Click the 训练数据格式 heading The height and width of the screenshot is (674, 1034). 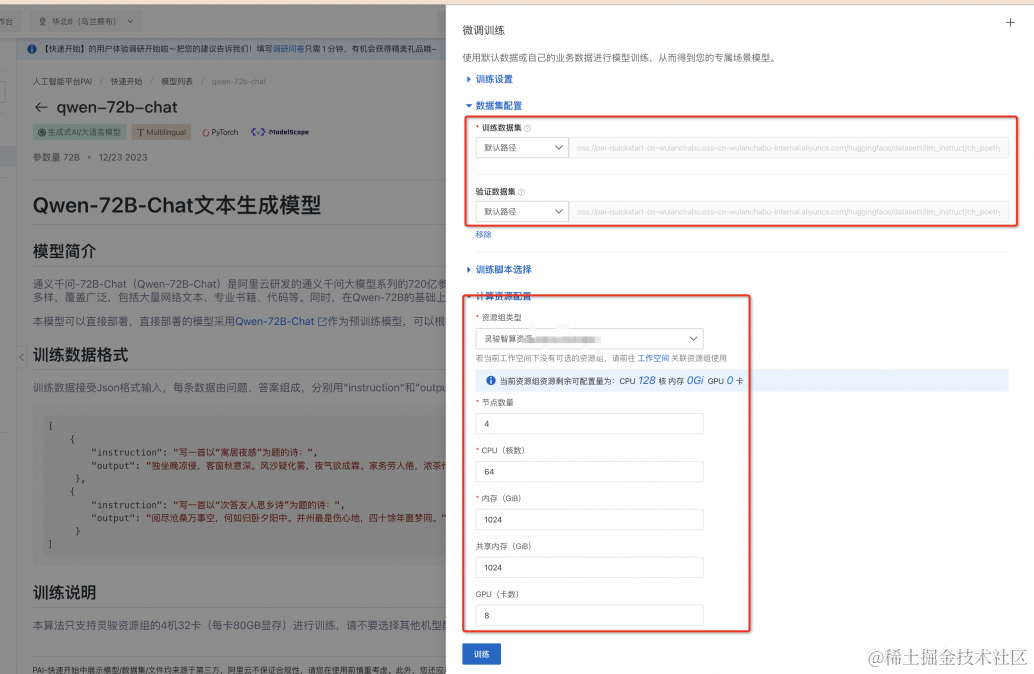[80, 355]
